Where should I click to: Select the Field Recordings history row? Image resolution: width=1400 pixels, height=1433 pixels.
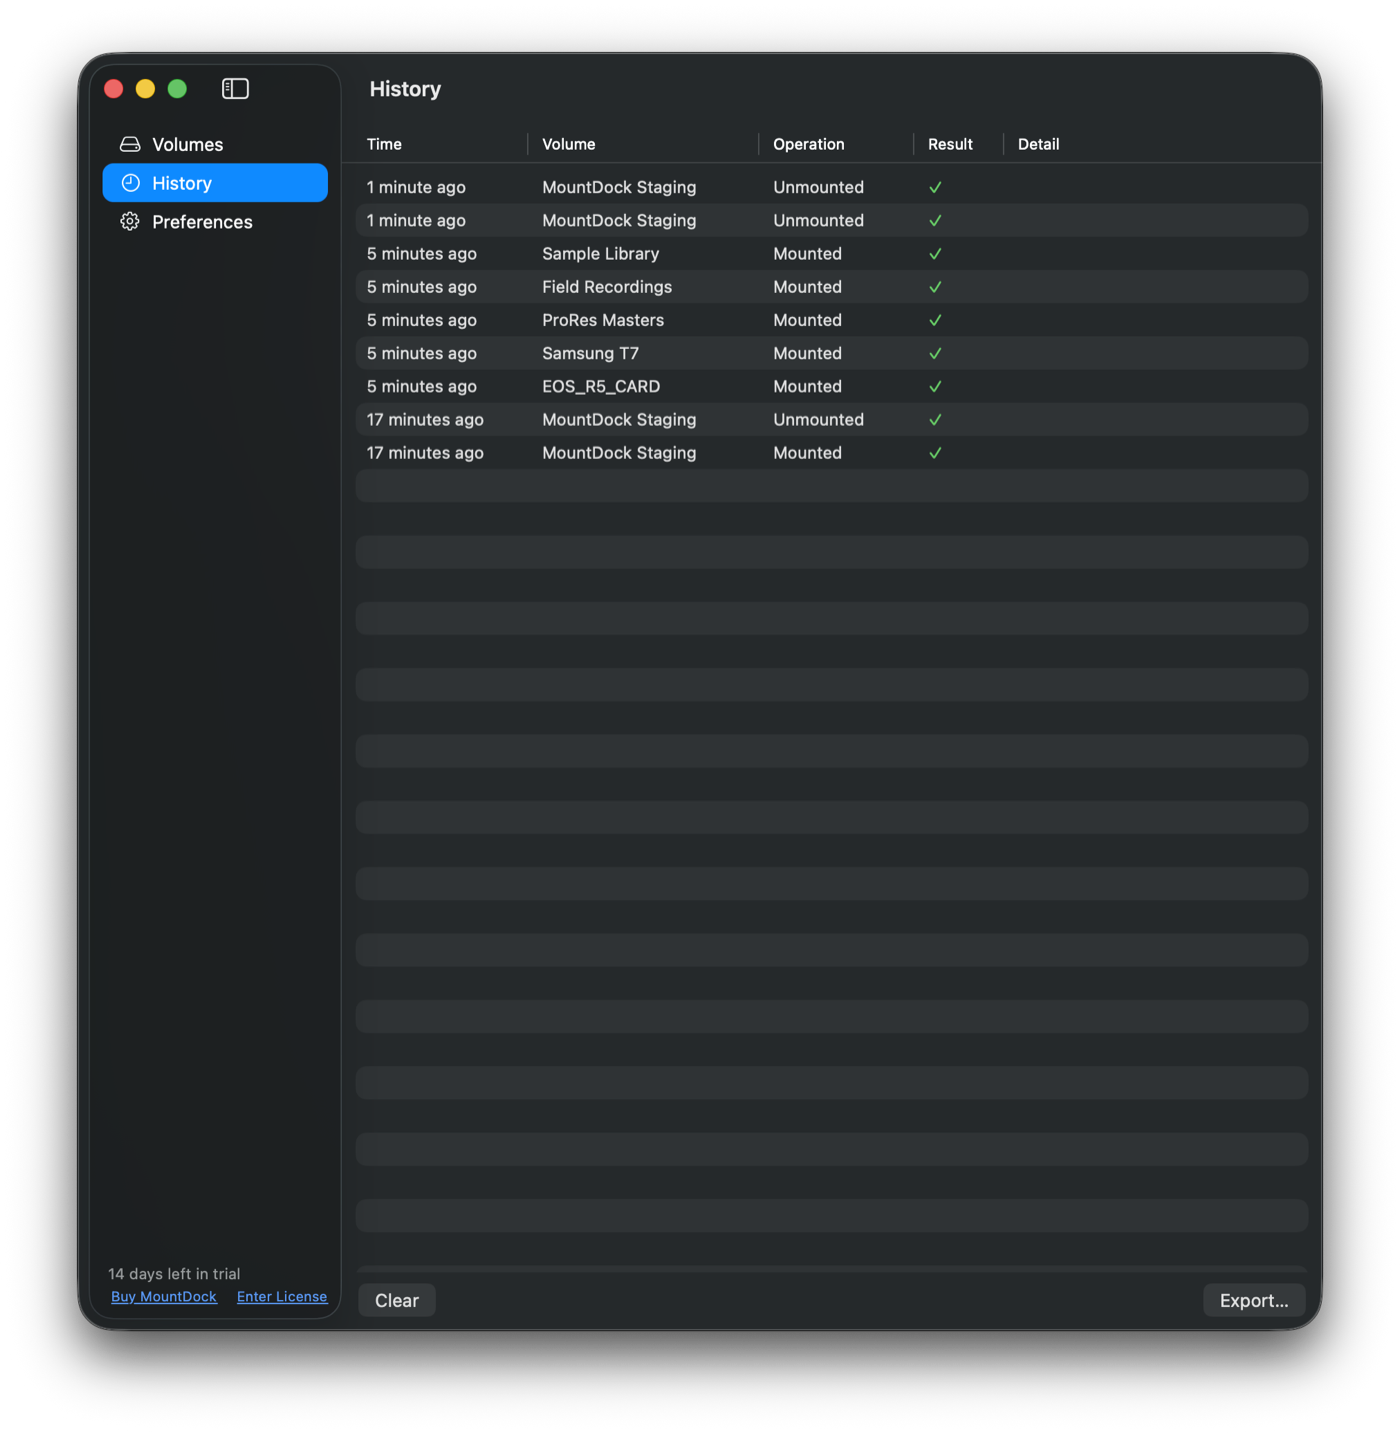click(832, 287)
